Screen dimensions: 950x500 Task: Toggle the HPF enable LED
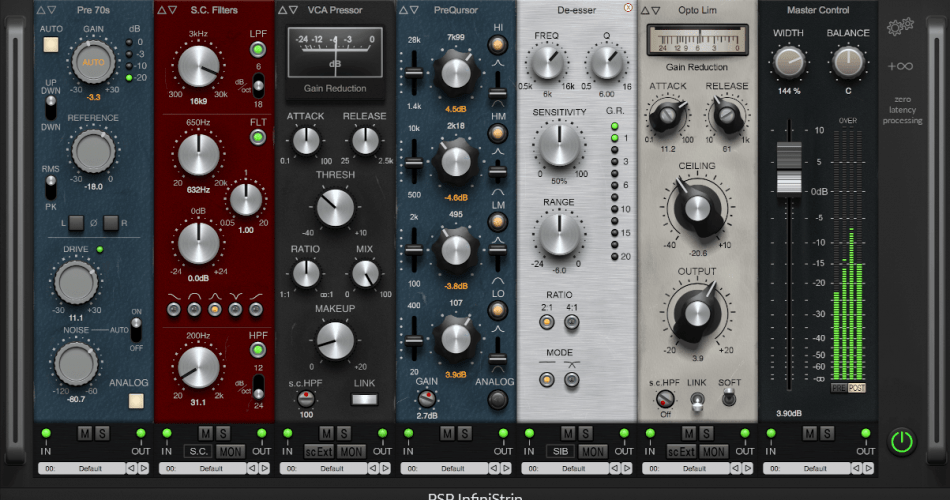pyautogui.click(x=258, y=350)
